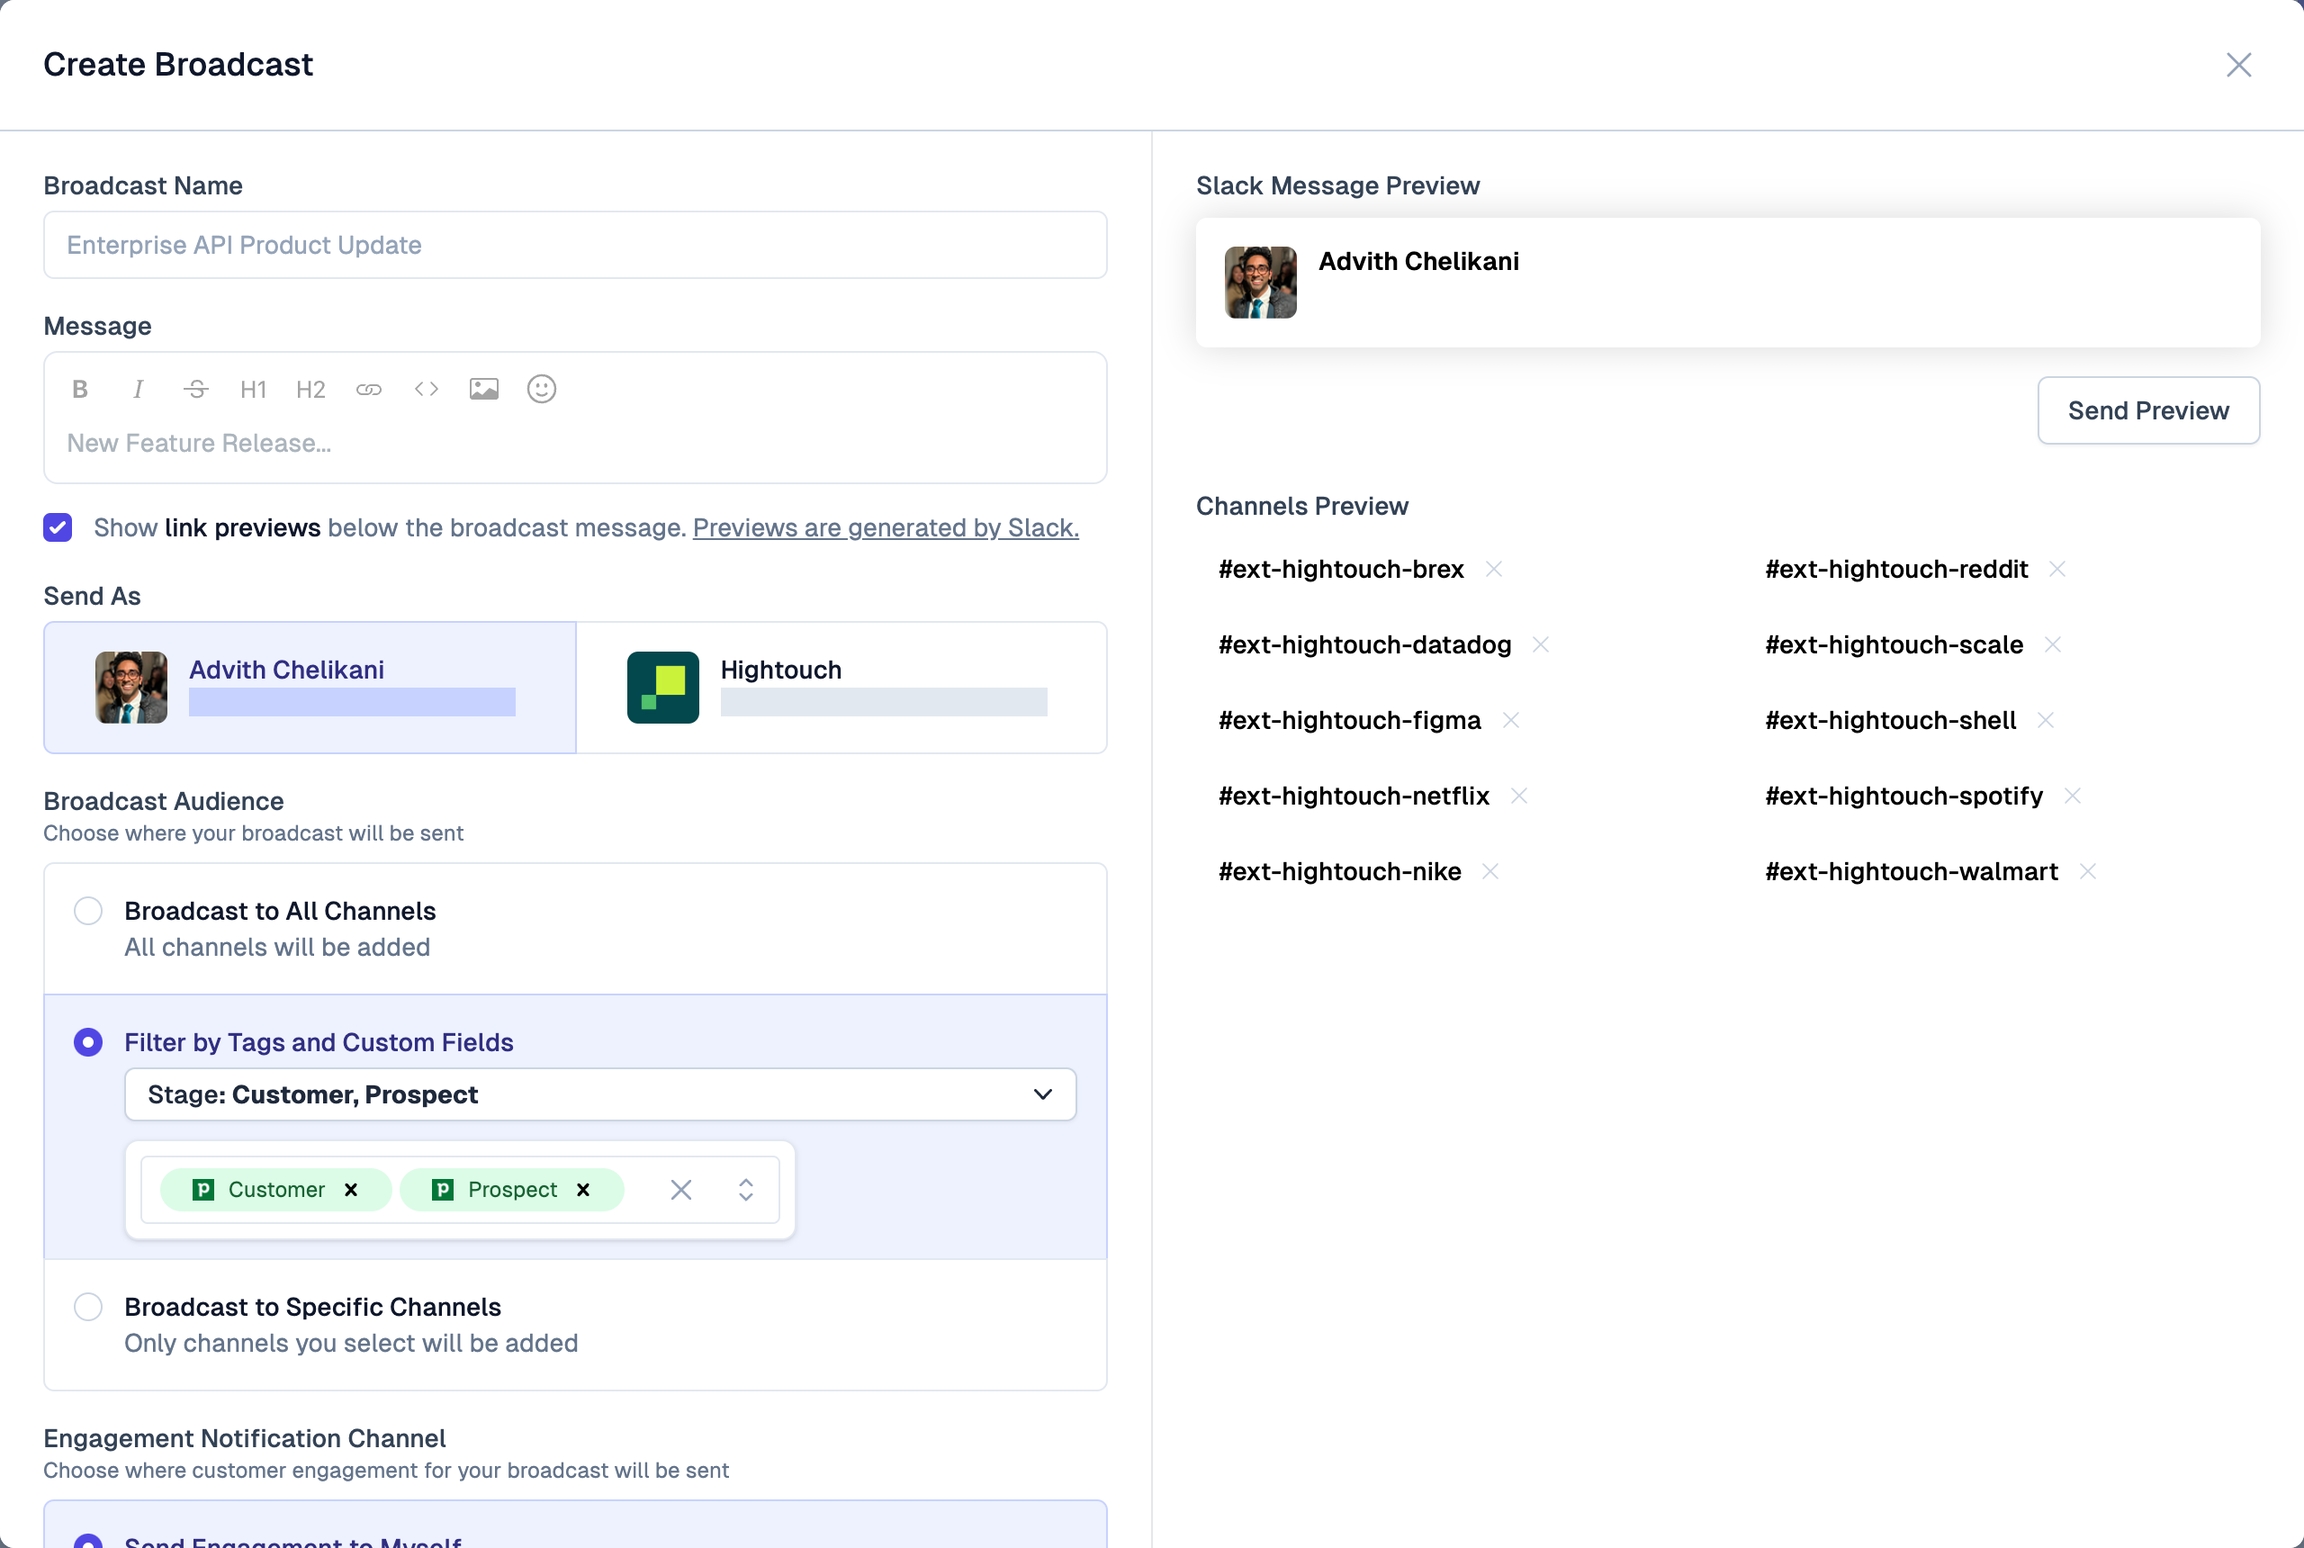Select Broadcast to All Channels radio

click(x=88, y=911)
